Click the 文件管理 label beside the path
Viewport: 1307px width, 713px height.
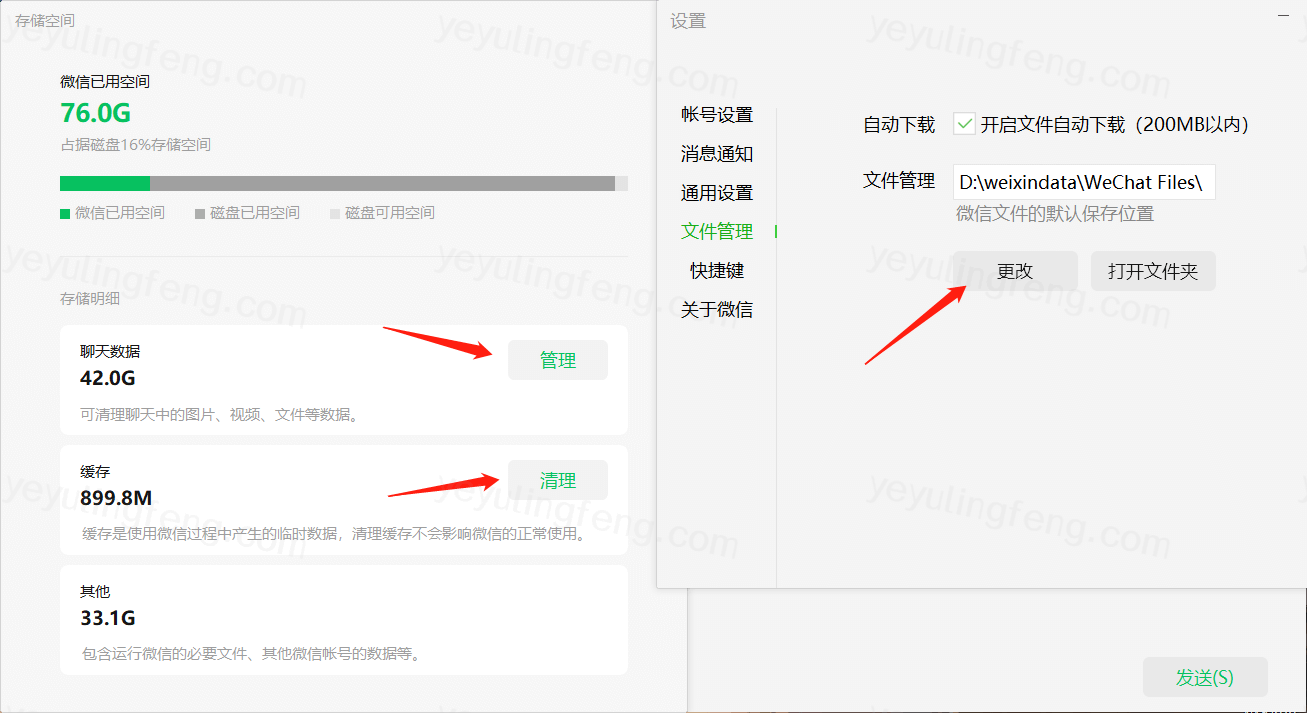899,181
